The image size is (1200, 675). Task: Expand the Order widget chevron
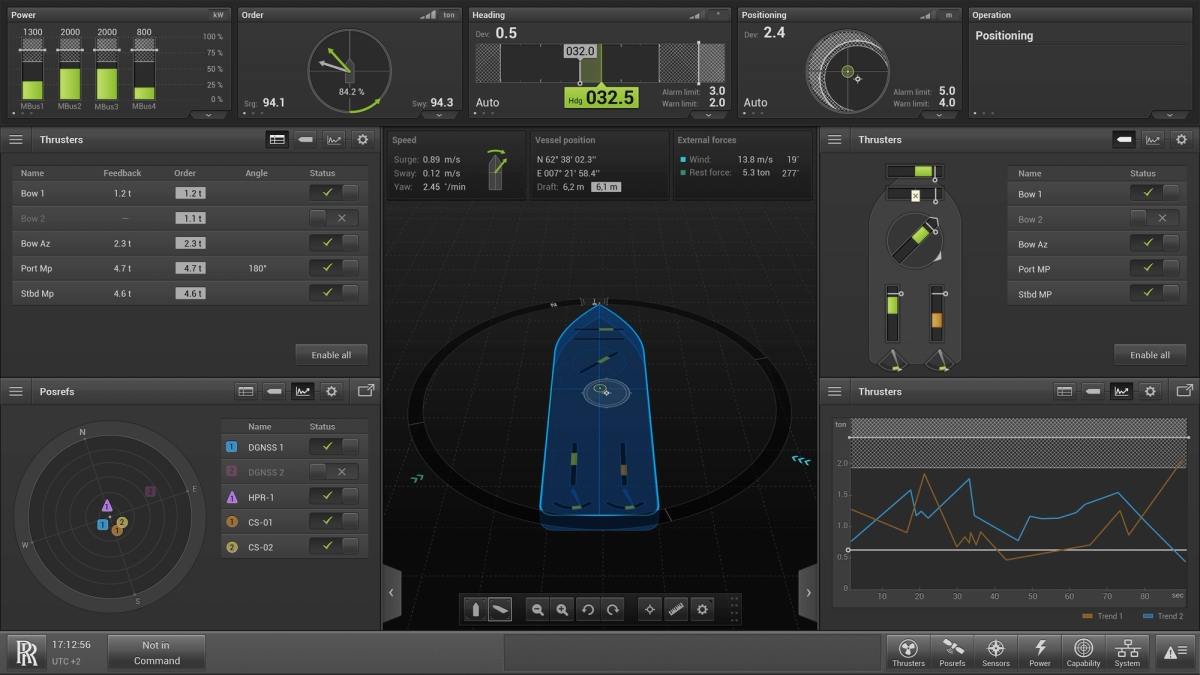[x=439, y=115]
